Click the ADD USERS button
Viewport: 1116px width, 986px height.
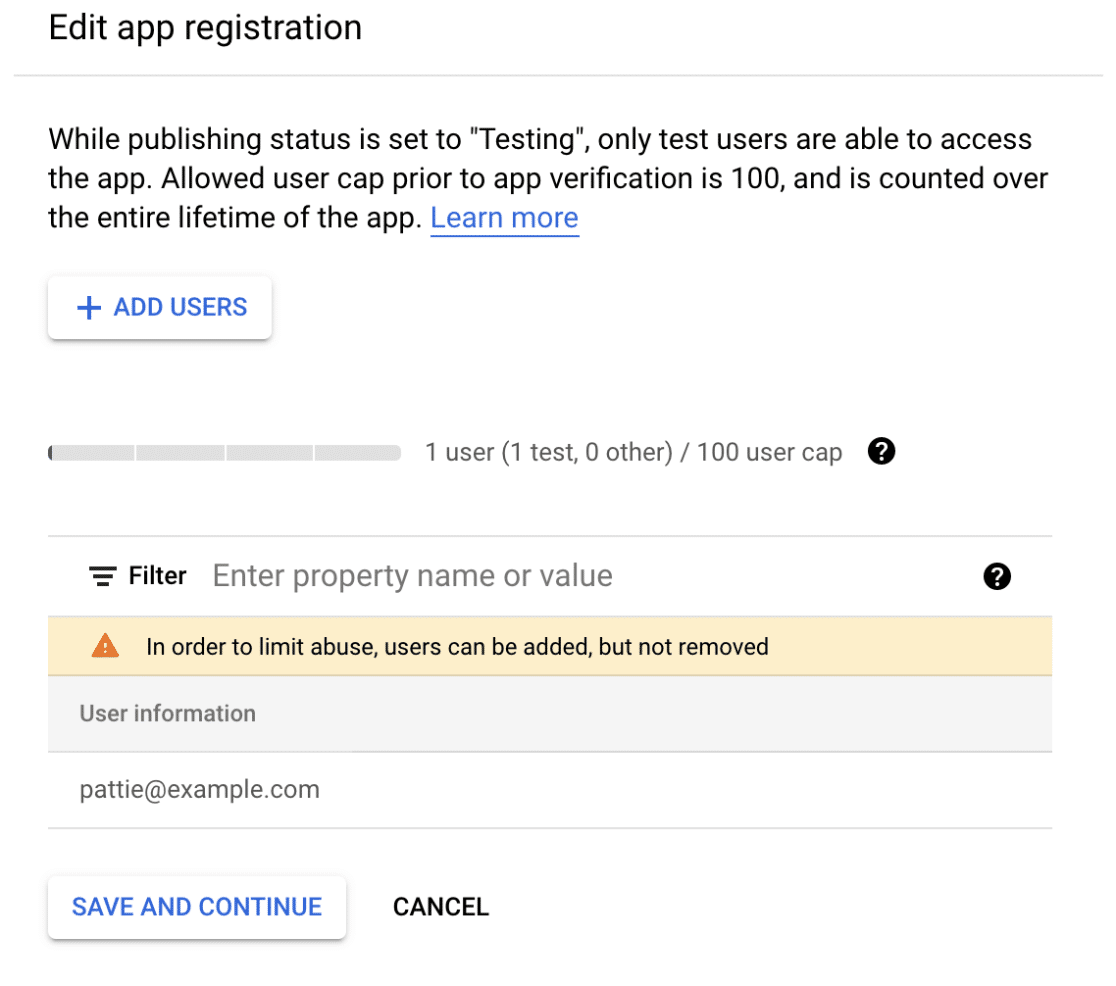159,308
